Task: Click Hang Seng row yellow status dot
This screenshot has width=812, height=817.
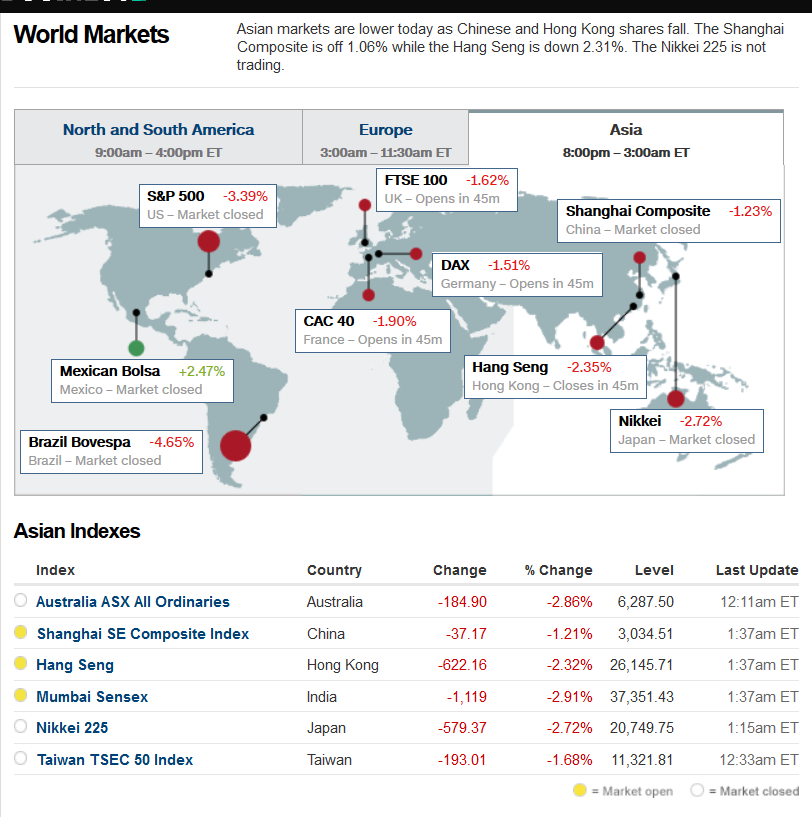Action: (20, 663)
